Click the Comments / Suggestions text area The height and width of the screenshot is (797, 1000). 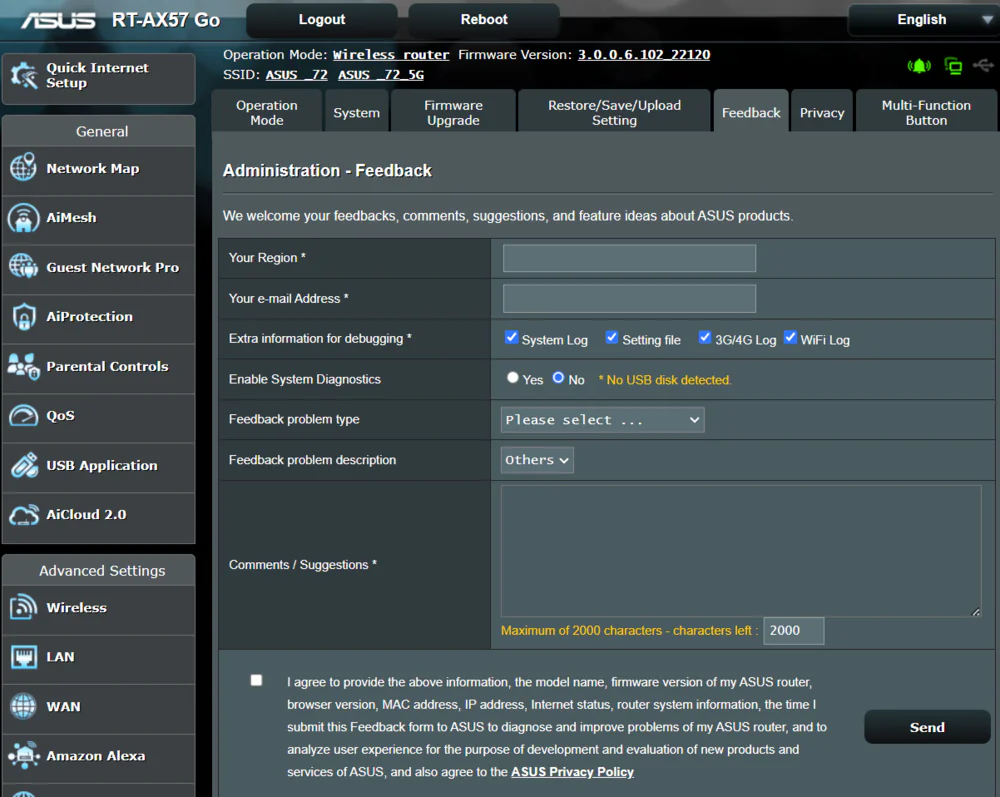(741, 551)
